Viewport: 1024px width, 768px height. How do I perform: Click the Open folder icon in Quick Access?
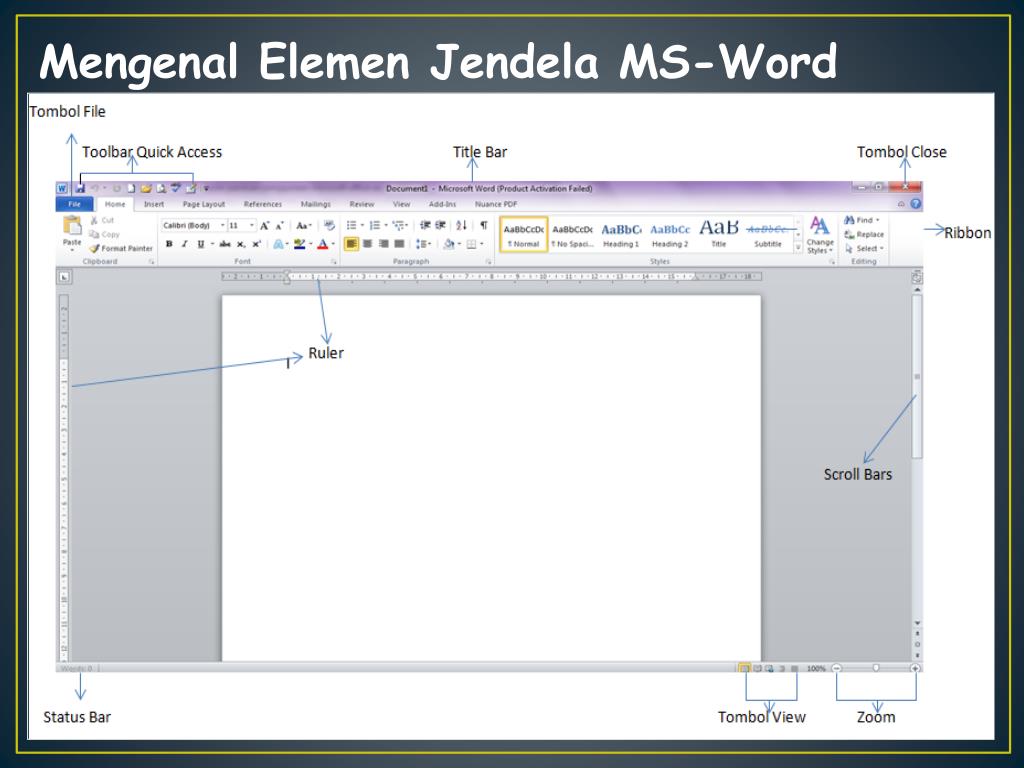(x=146, y=188)
